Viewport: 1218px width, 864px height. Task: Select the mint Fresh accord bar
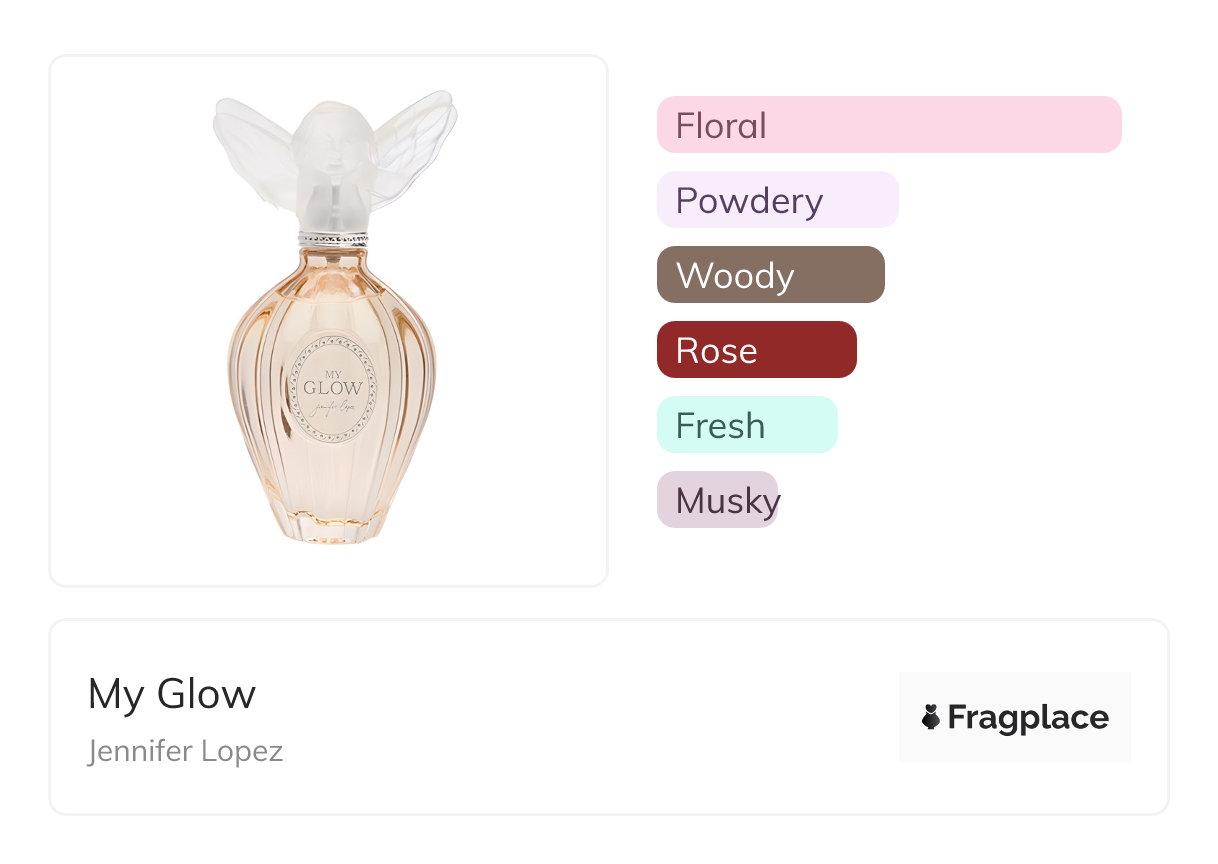[x=746, y=425]
